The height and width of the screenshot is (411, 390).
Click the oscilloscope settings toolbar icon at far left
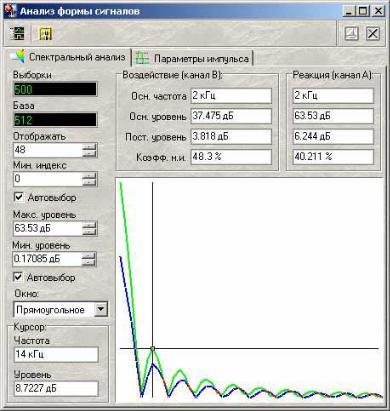pos(17,34)
